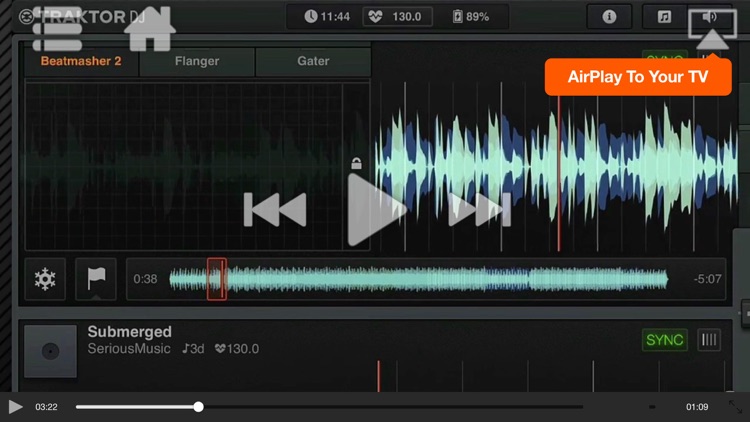Viewport: 750px width, 422px height.
Task: Click the 03:22 elapsed video time
Action: point(46,407)
